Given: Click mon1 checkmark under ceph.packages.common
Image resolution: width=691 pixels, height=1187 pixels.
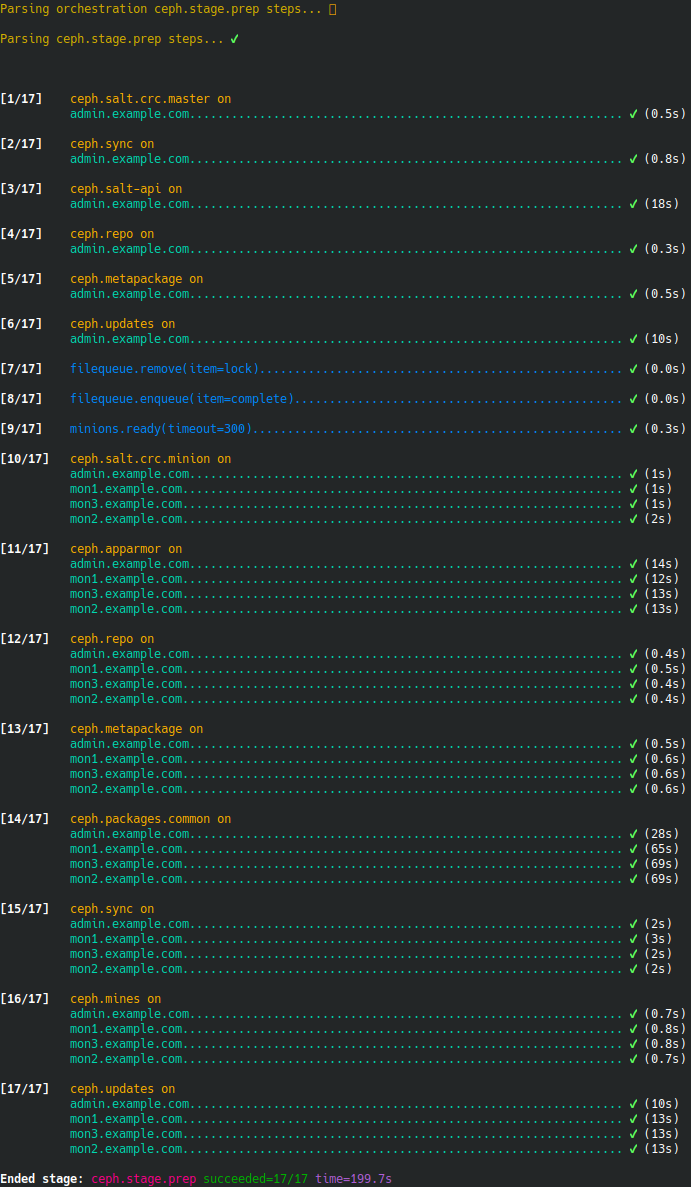Looking at the screenshot, I should coord(633,849).
